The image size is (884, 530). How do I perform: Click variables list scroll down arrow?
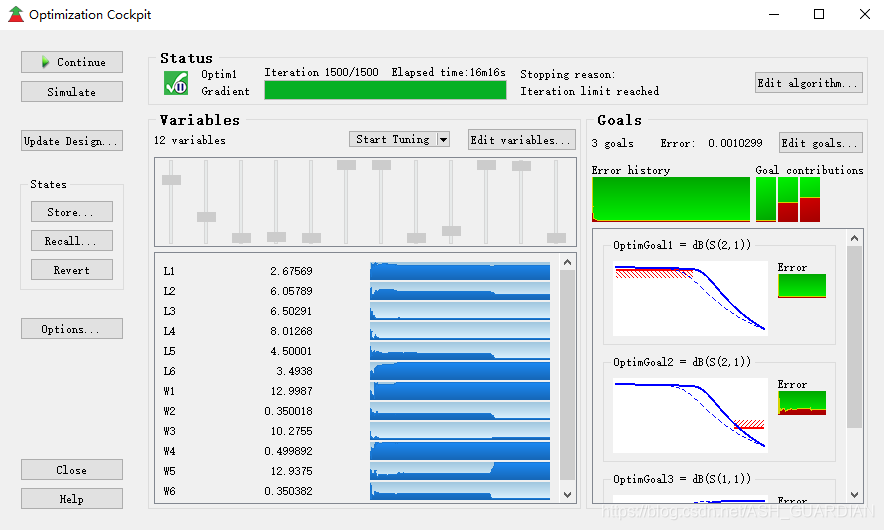point(568,494)
